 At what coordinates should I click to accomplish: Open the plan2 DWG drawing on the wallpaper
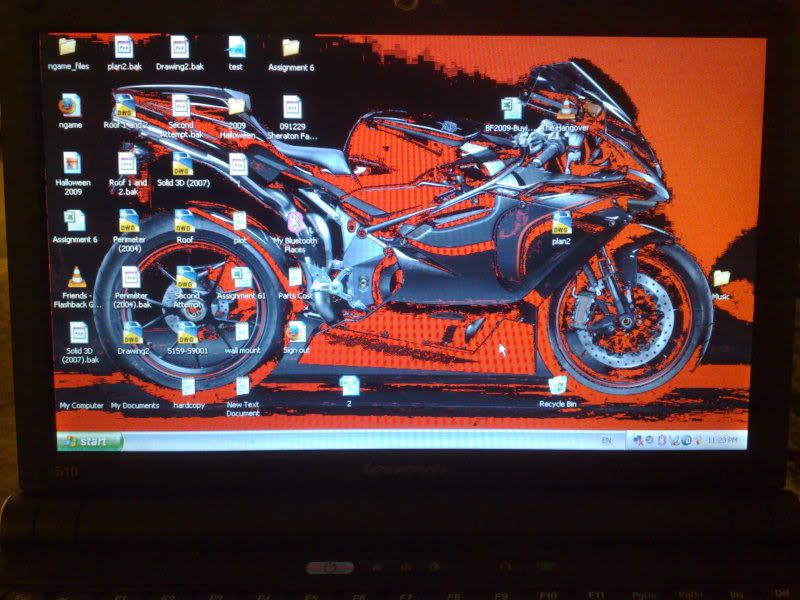pyautogui.click(x=561, y=223)
